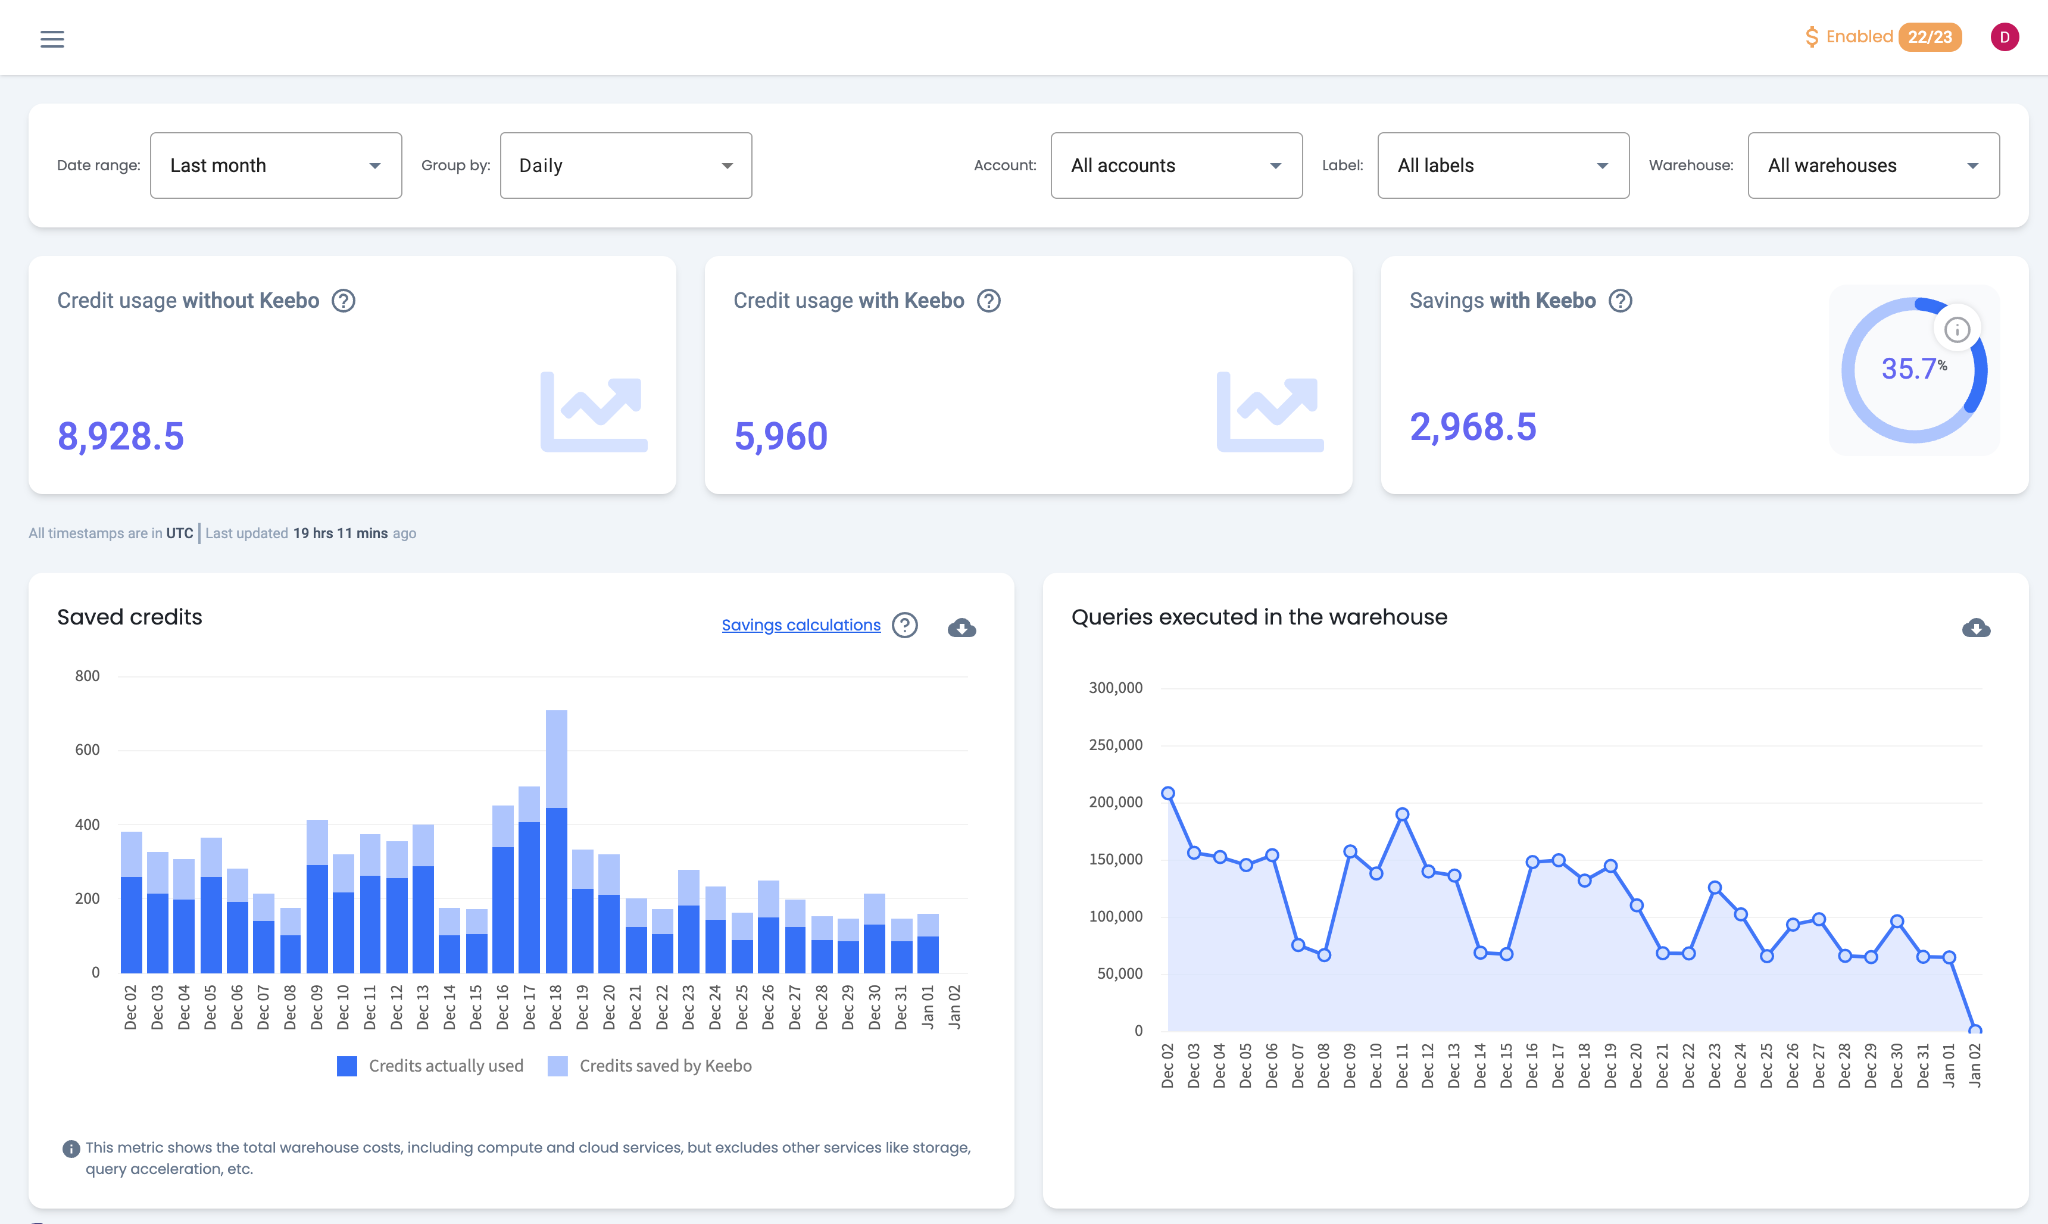The image size is (2048, 1224).
Task: Open the Group by Daily dropdown
Action: point(625,166)
